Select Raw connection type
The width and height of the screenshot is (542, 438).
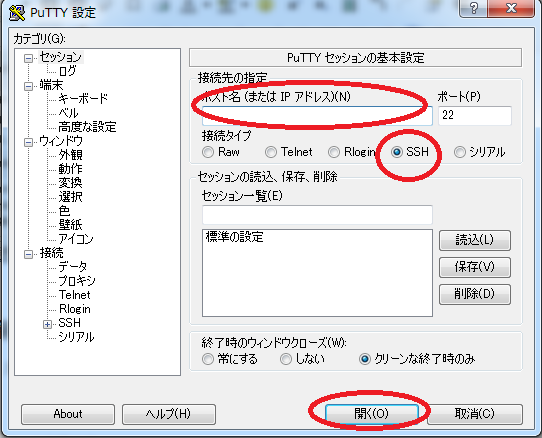[208, 152]
